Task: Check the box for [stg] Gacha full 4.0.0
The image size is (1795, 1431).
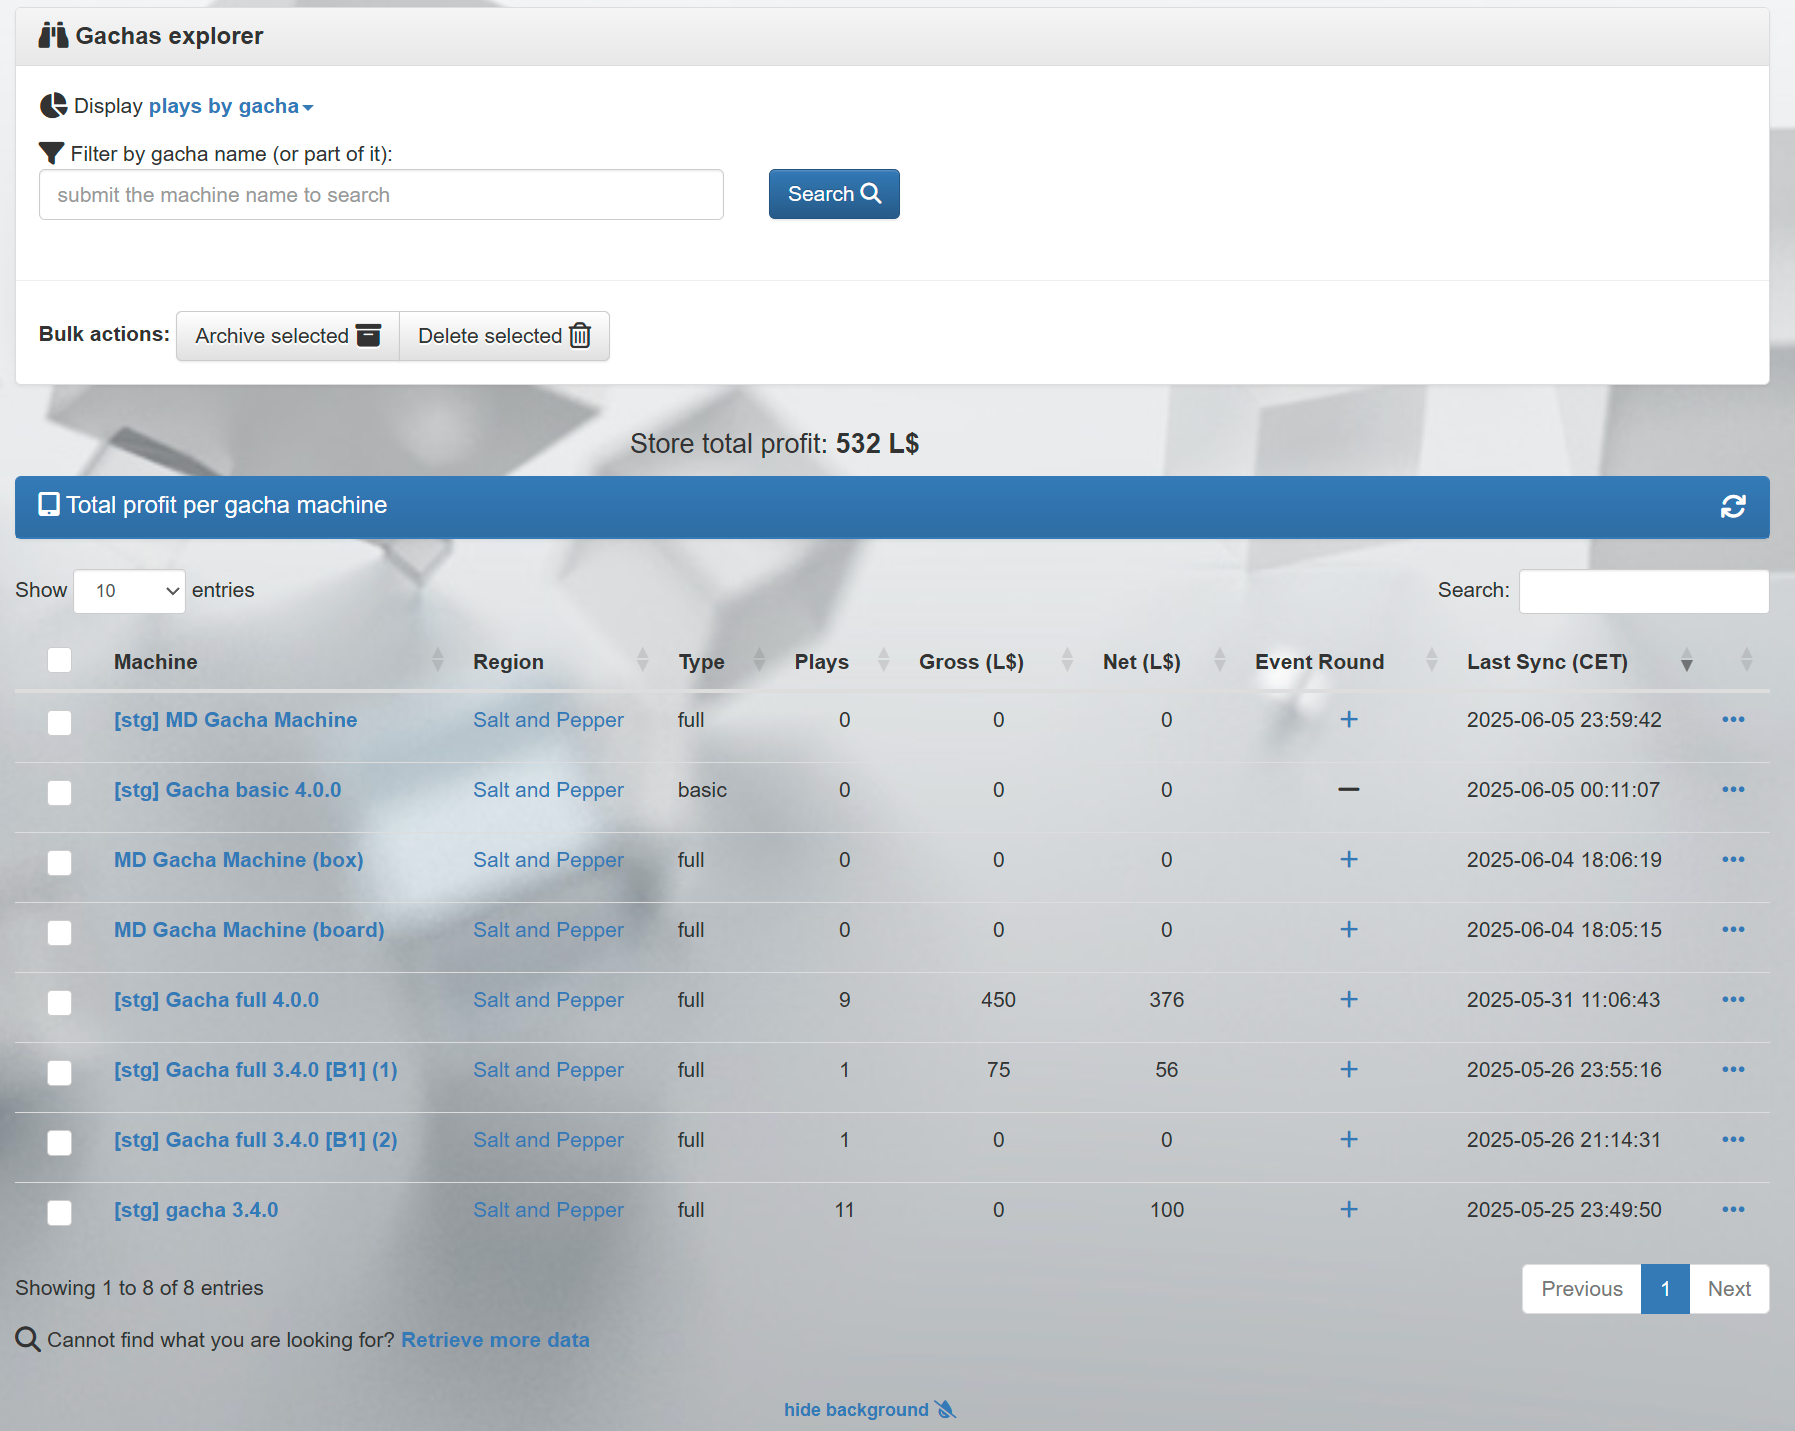Action: coord(60,1002)
